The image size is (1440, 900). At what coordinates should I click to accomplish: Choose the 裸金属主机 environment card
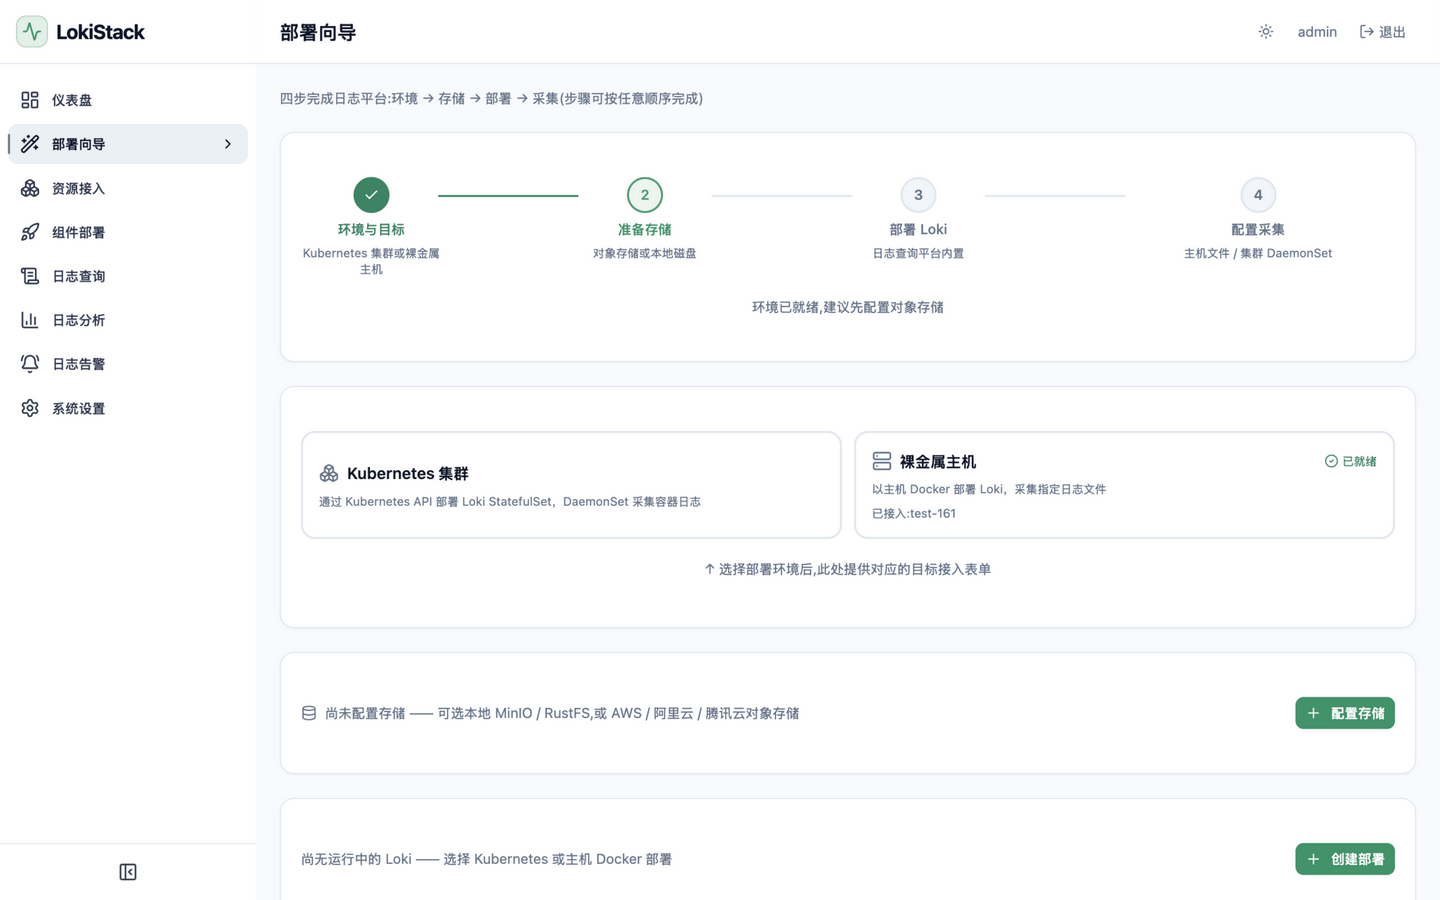point(1124,485)
